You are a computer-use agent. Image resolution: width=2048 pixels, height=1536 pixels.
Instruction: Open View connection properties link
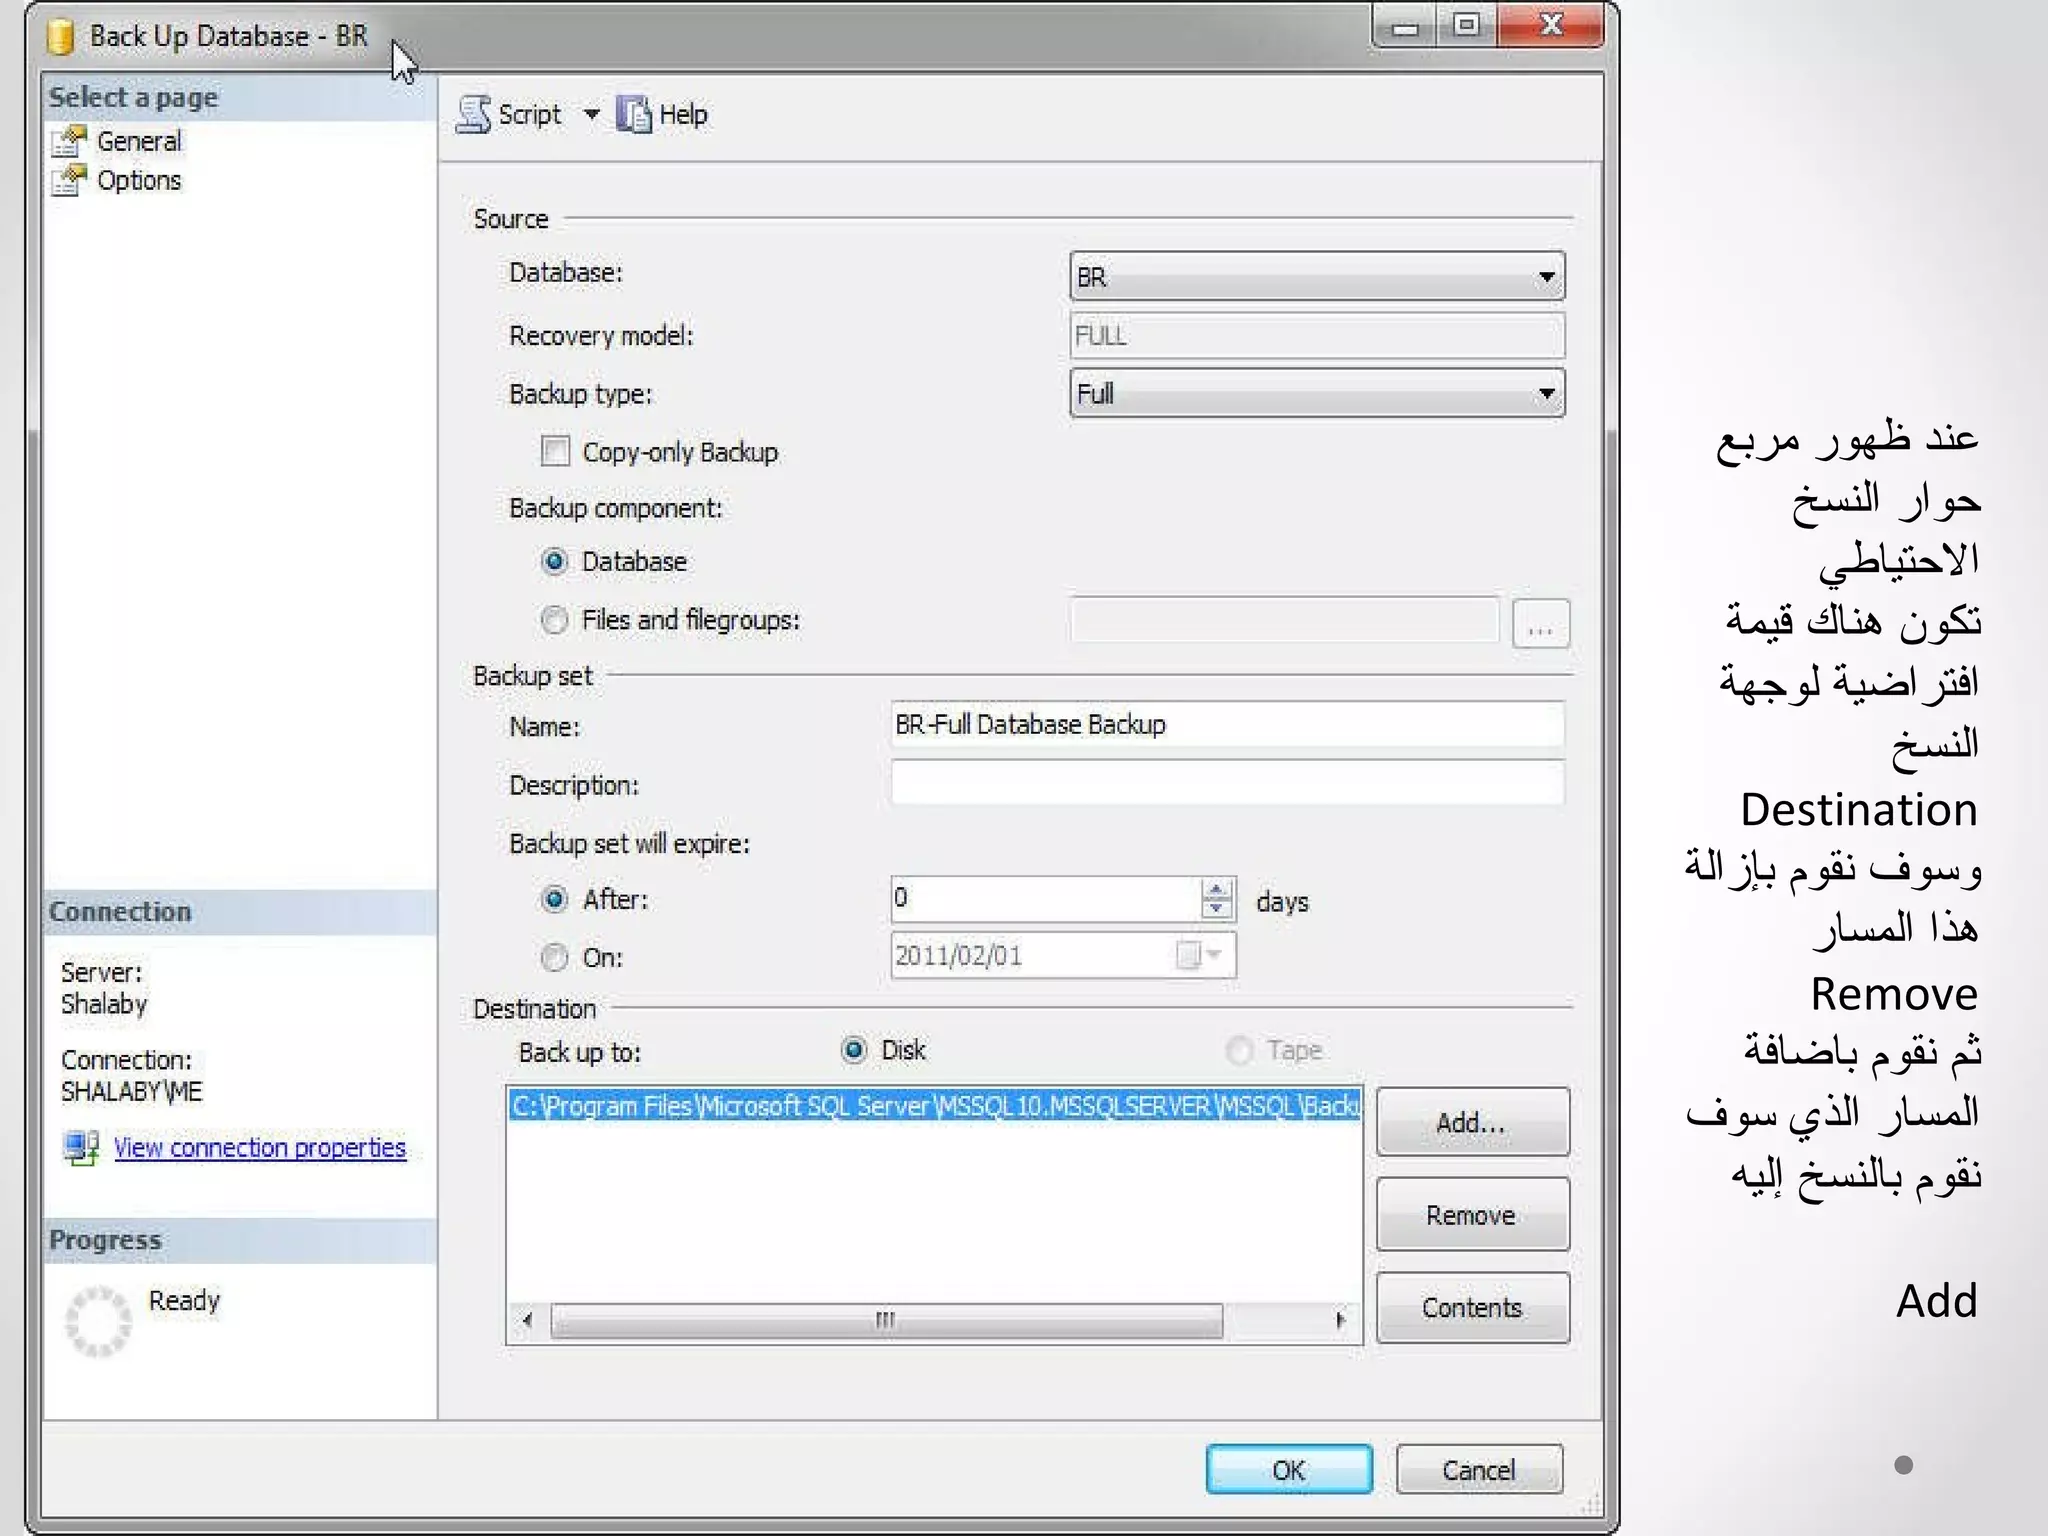point(259,1148)
